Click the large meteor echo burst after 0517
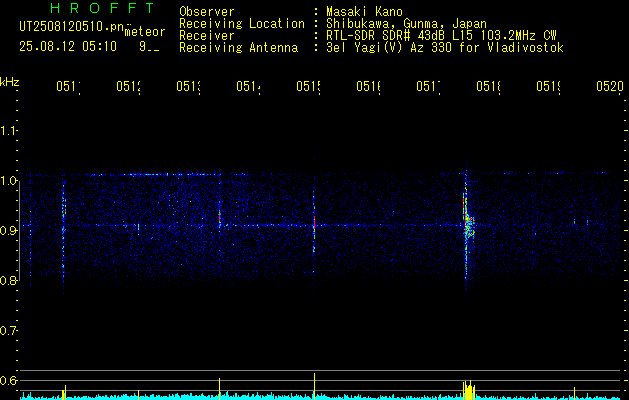The width and height of the screenshot is (629, 400). tap(469, 225)
